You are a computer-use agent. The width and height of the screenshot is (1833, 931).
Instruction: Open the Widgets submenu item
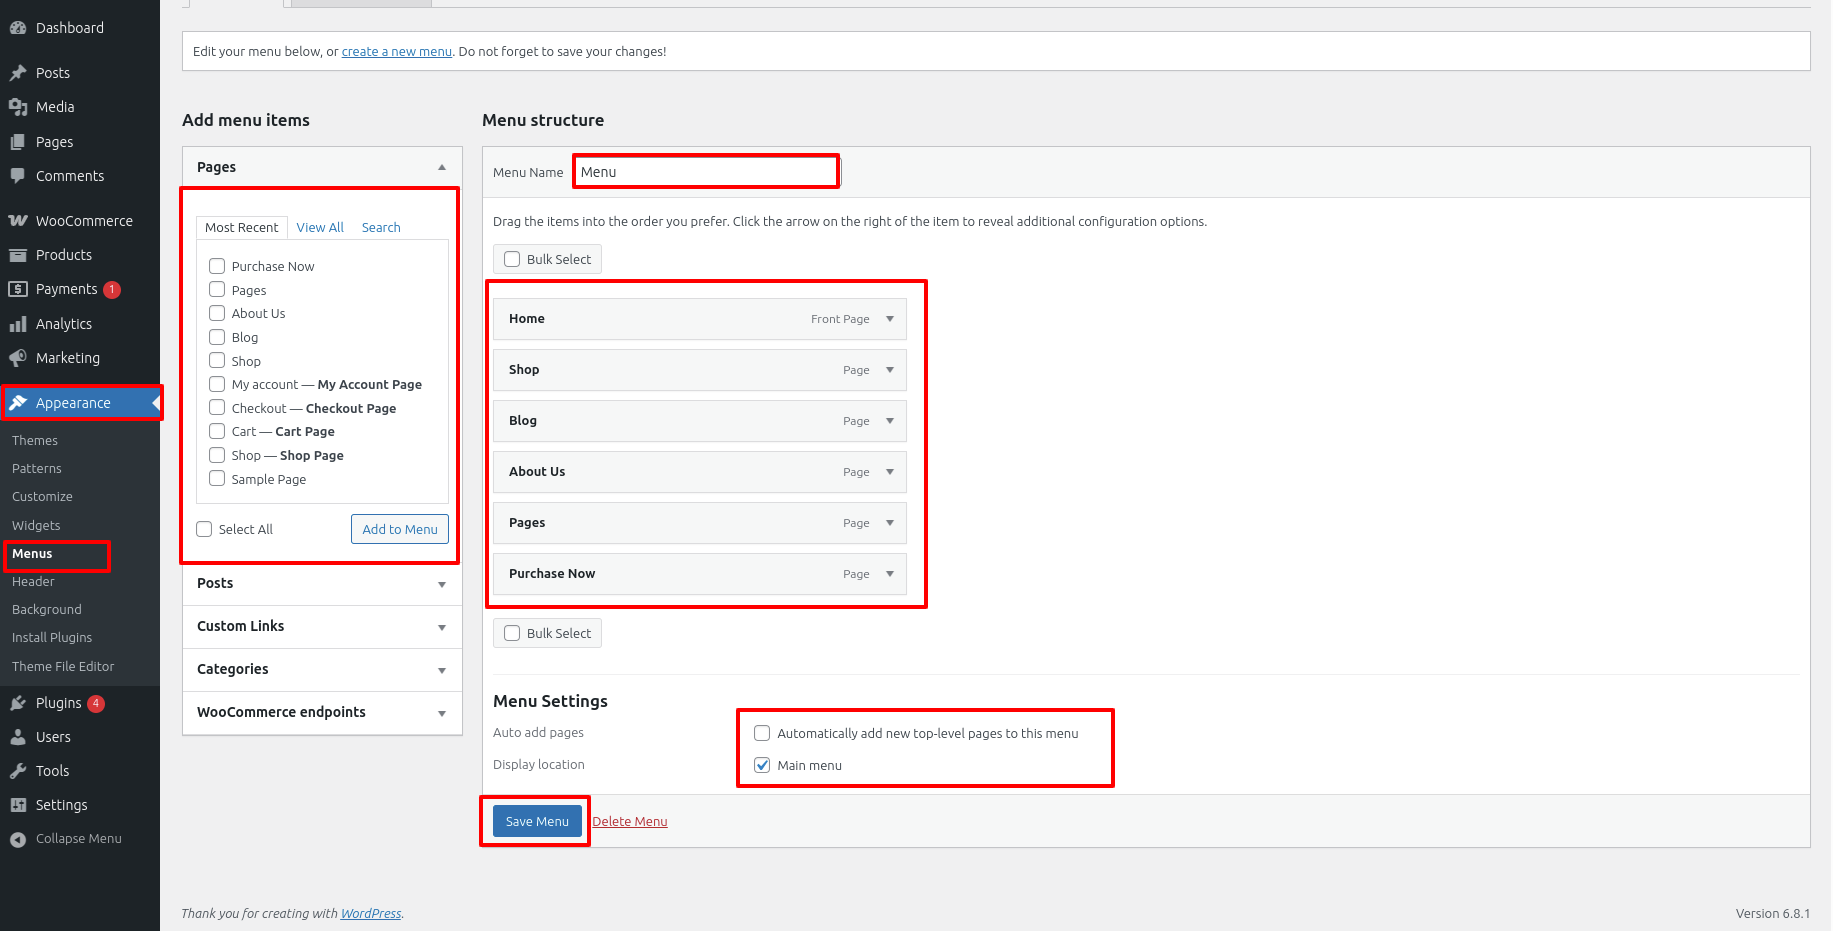click(36, 525)
